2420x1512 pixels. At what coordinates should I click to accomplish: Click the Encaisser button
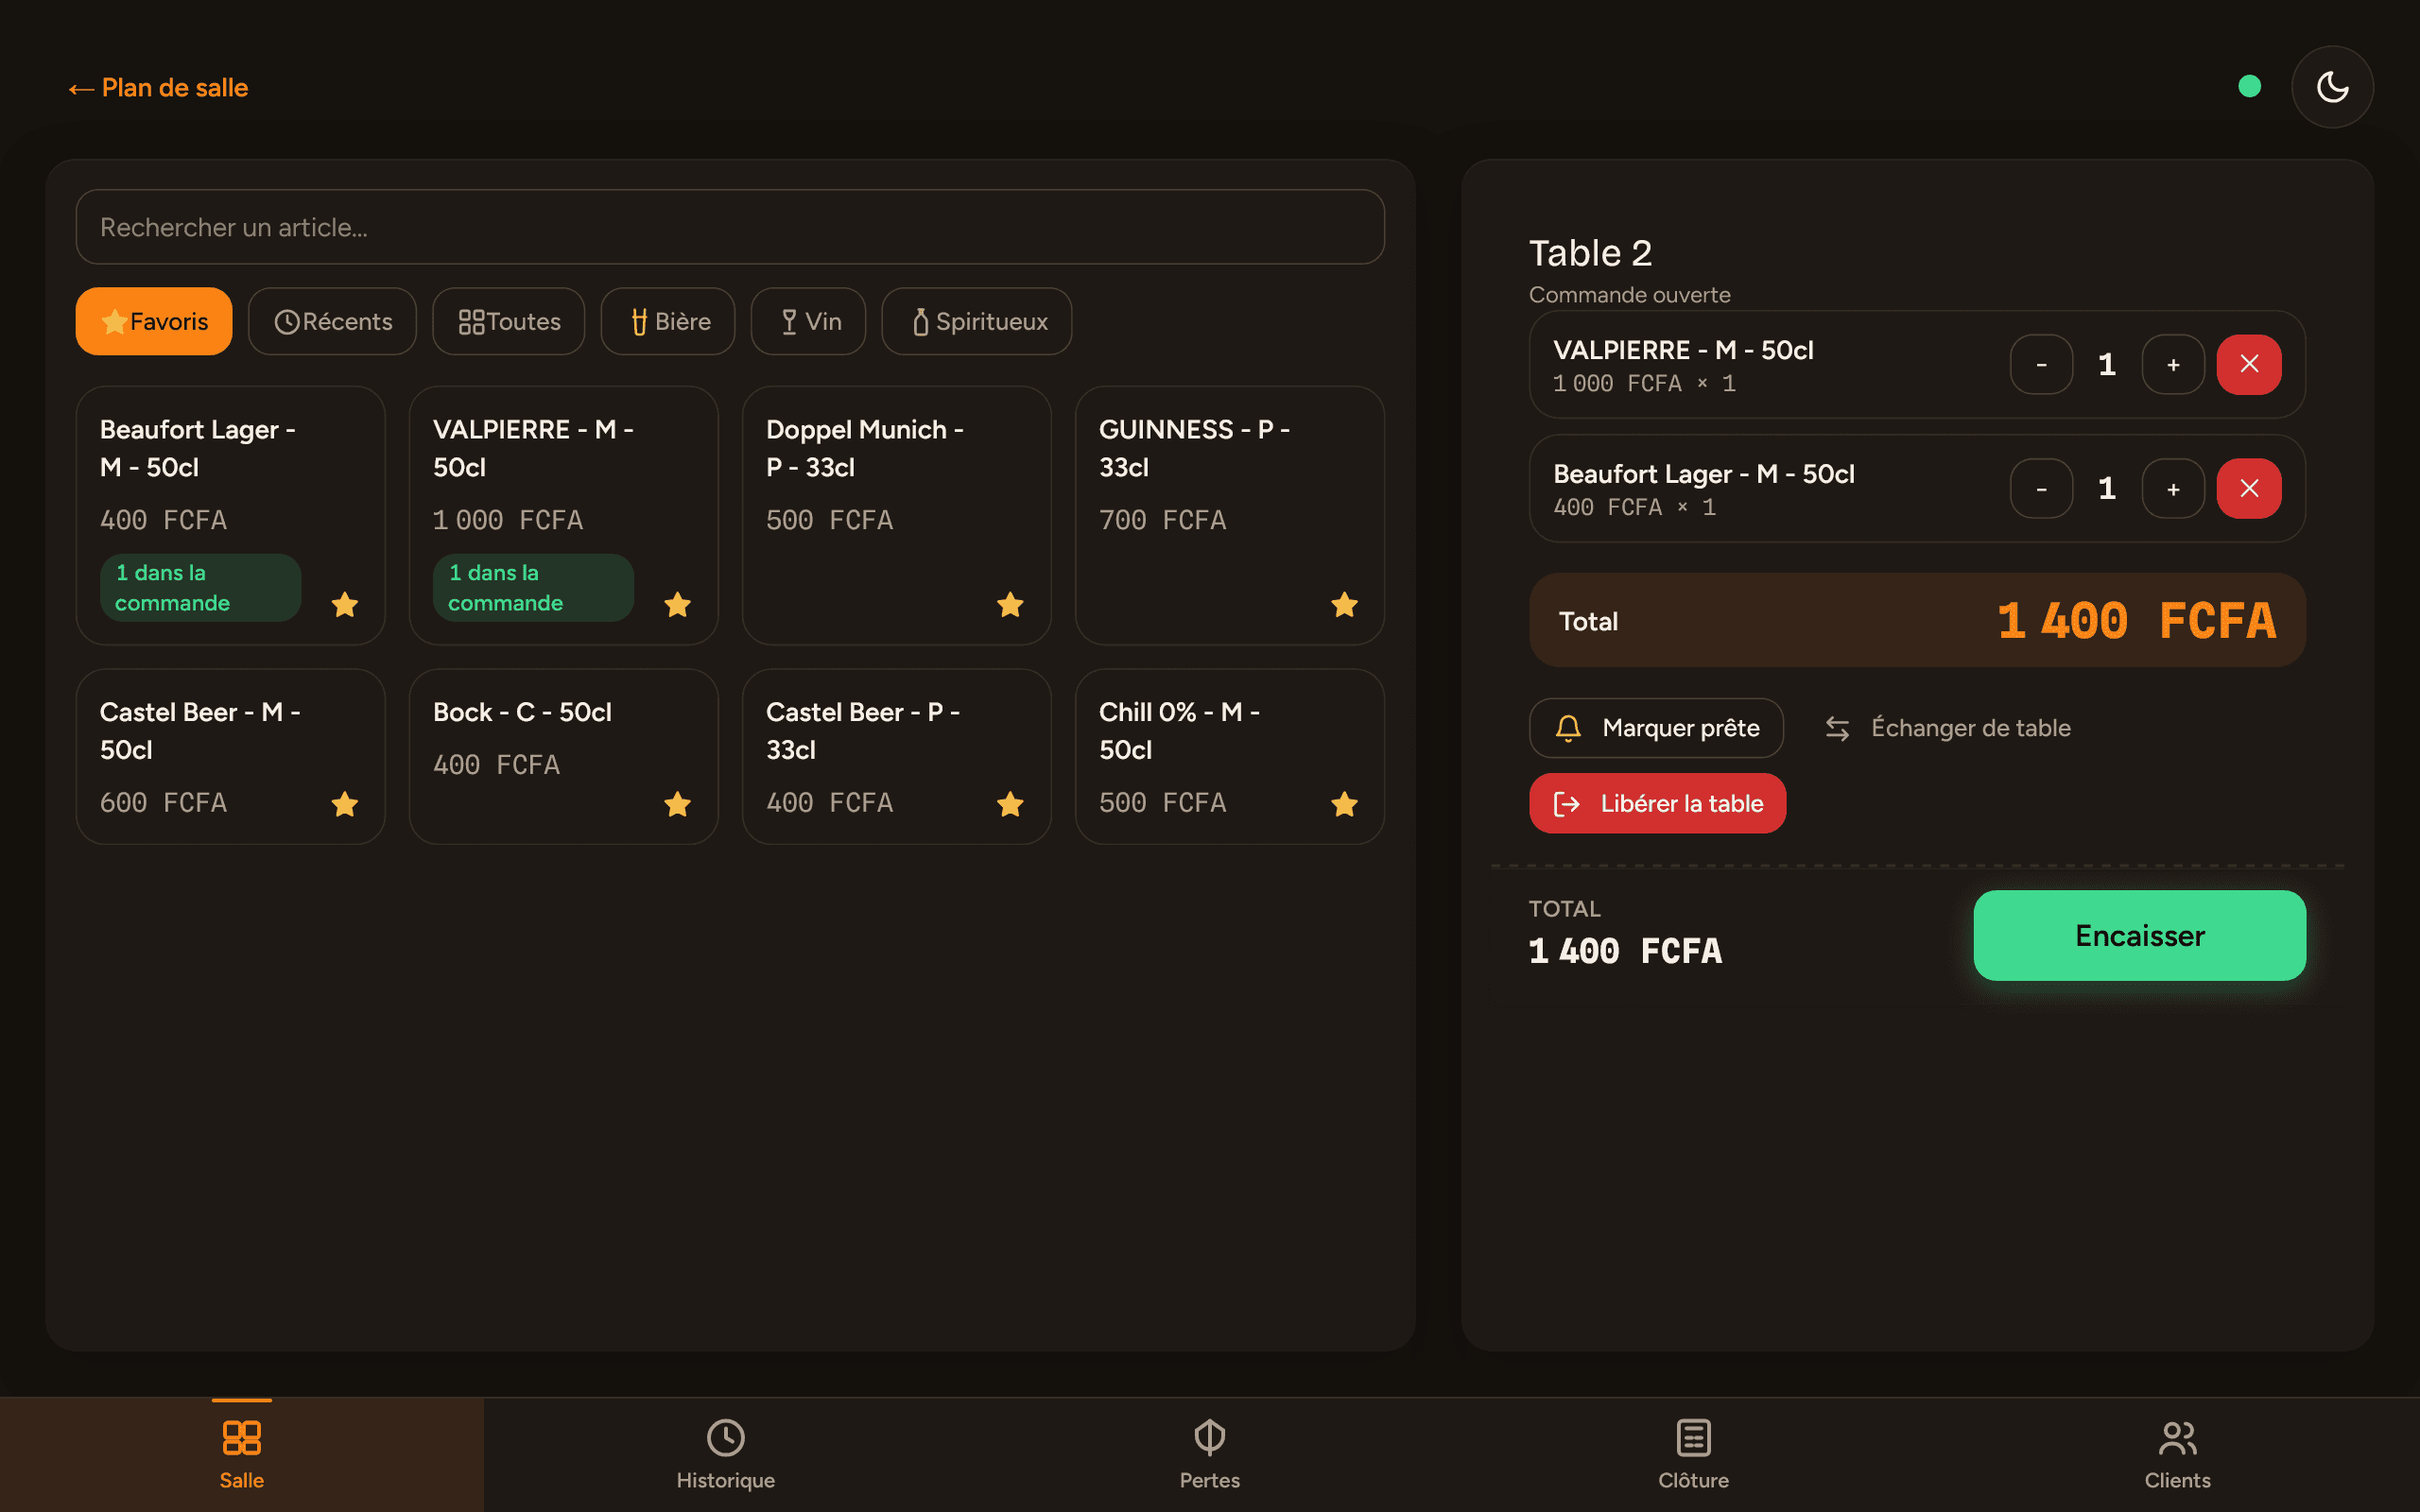(2140, 935)
